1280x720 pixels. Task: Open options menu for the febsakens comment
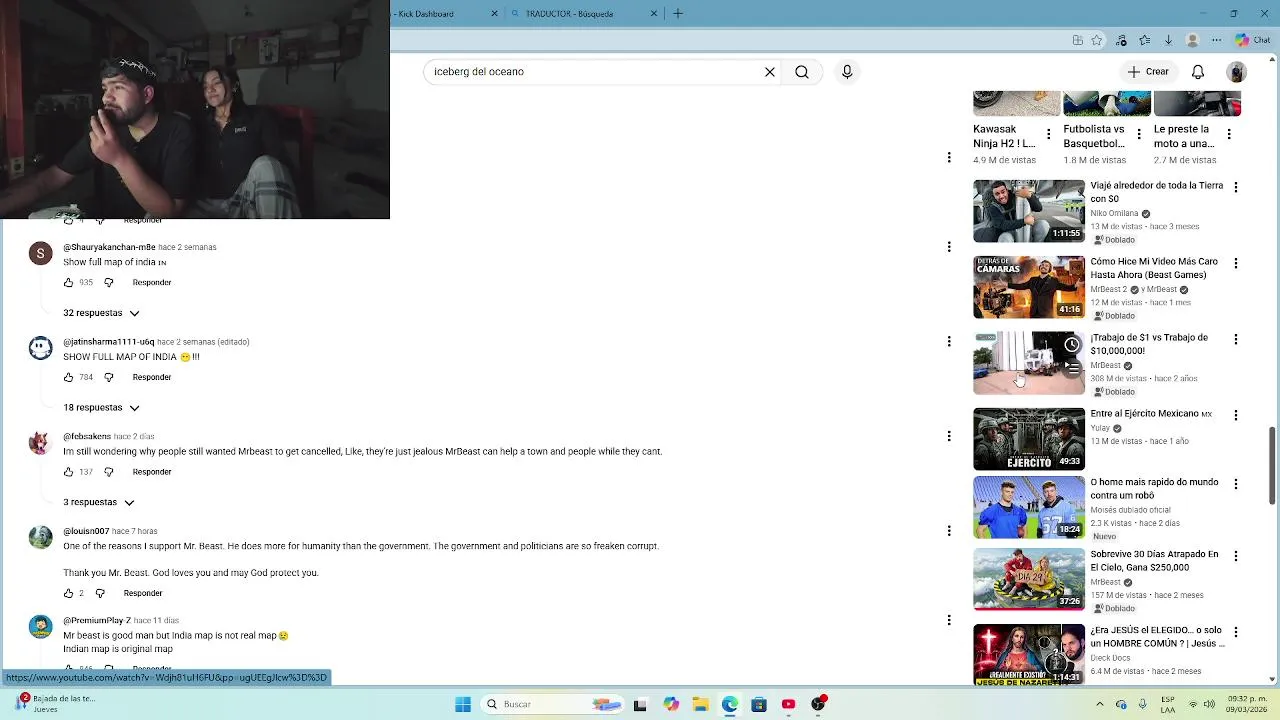[949, 436]
